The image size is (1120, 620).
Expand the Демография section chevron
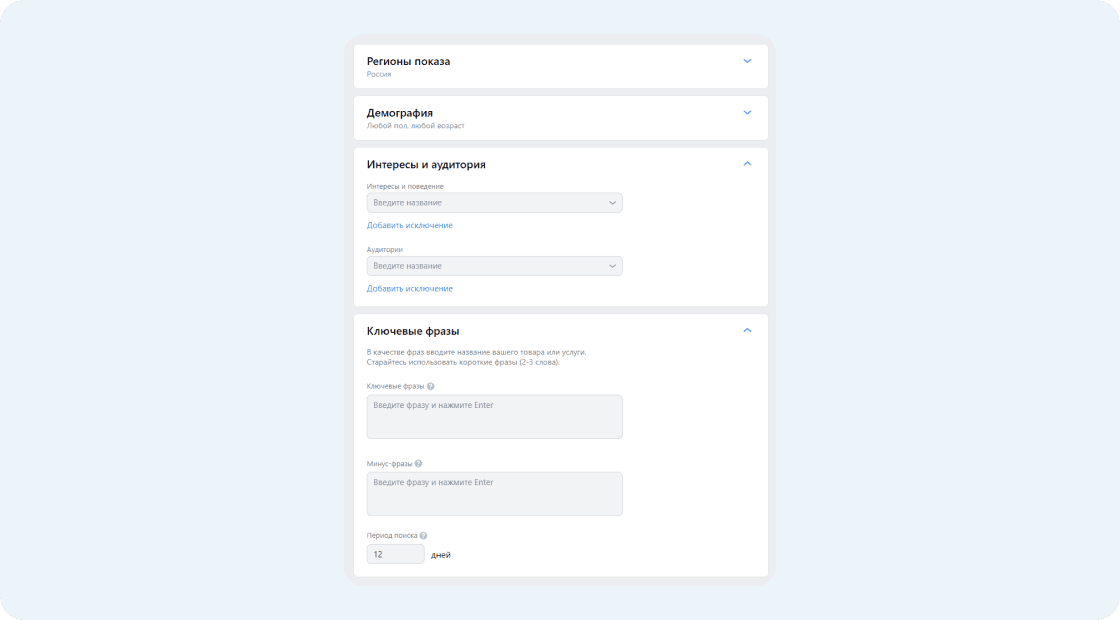[x=747, y=113]
